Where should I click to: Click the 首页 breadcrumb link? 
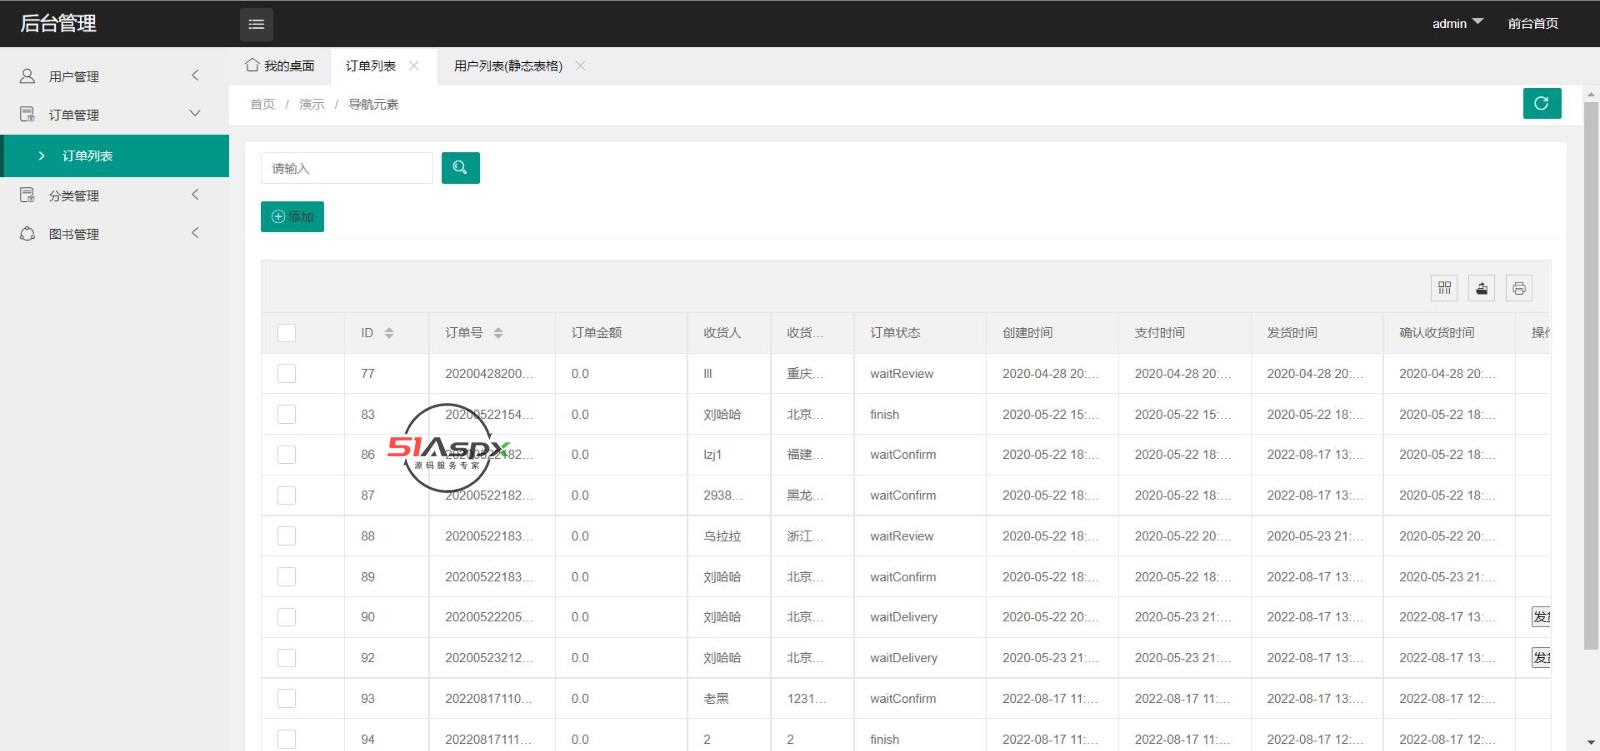point(262,104)
